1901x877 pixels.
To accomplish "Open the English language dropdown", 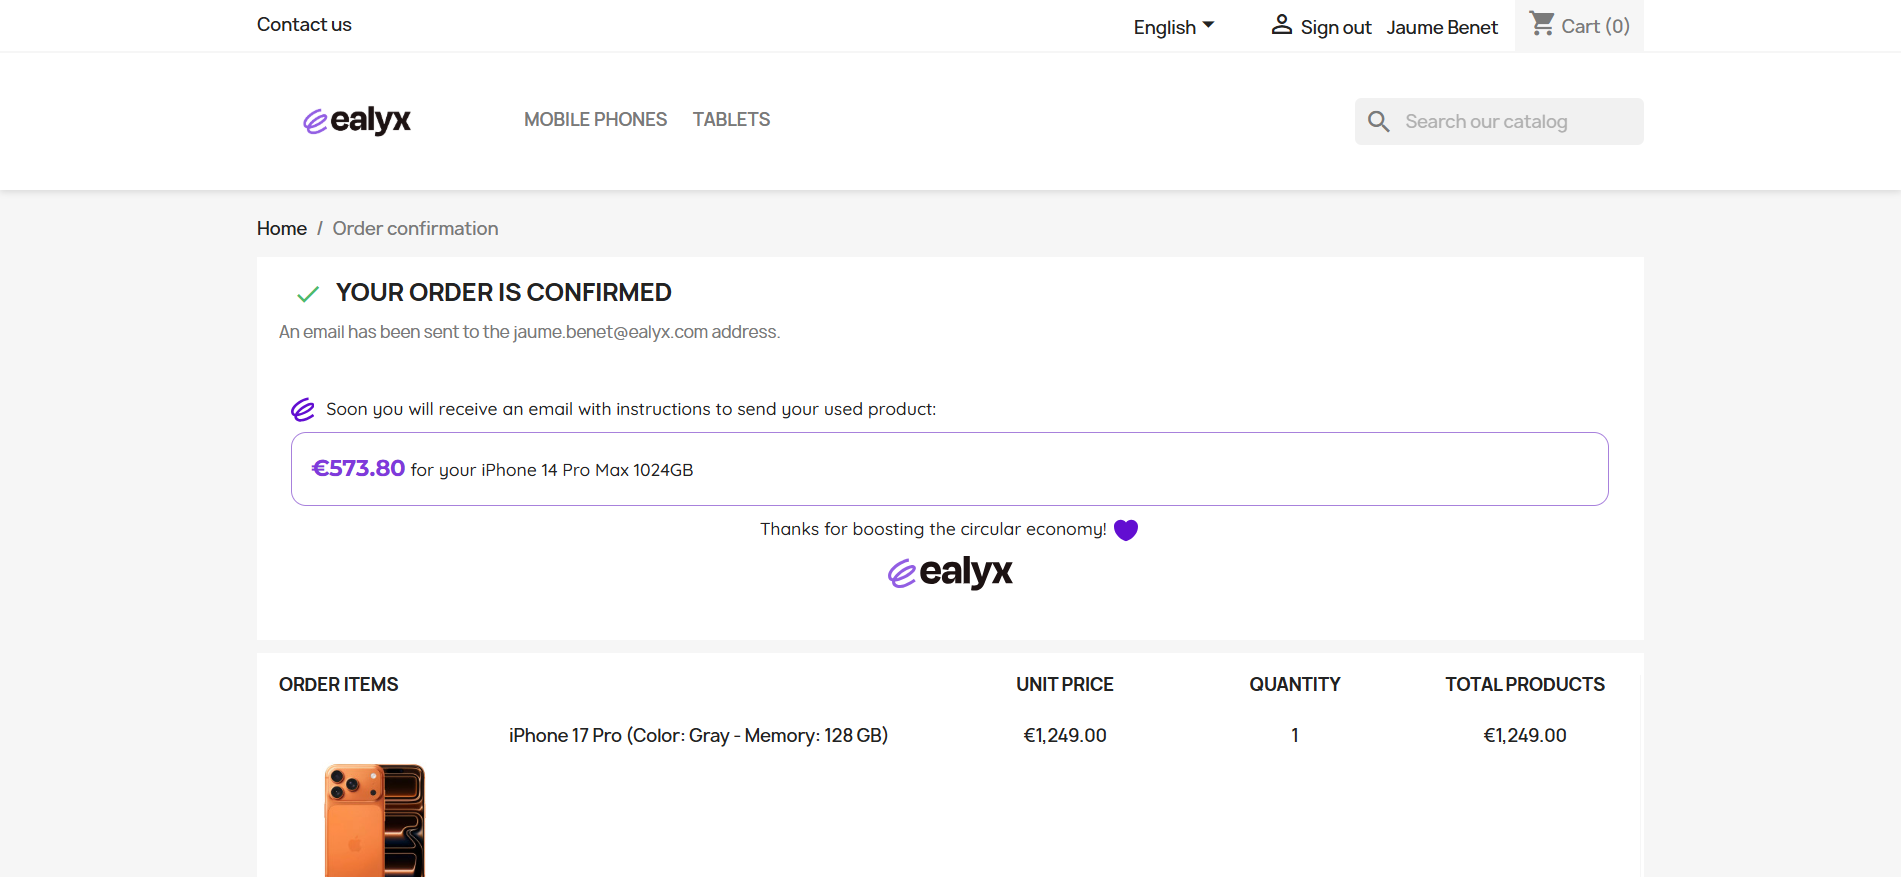I will [x=1174, y=27].
